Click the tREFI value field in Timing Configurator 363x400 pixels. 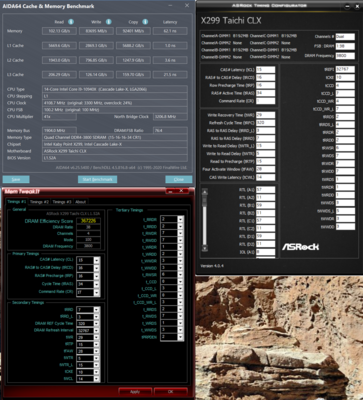point(345,69)
